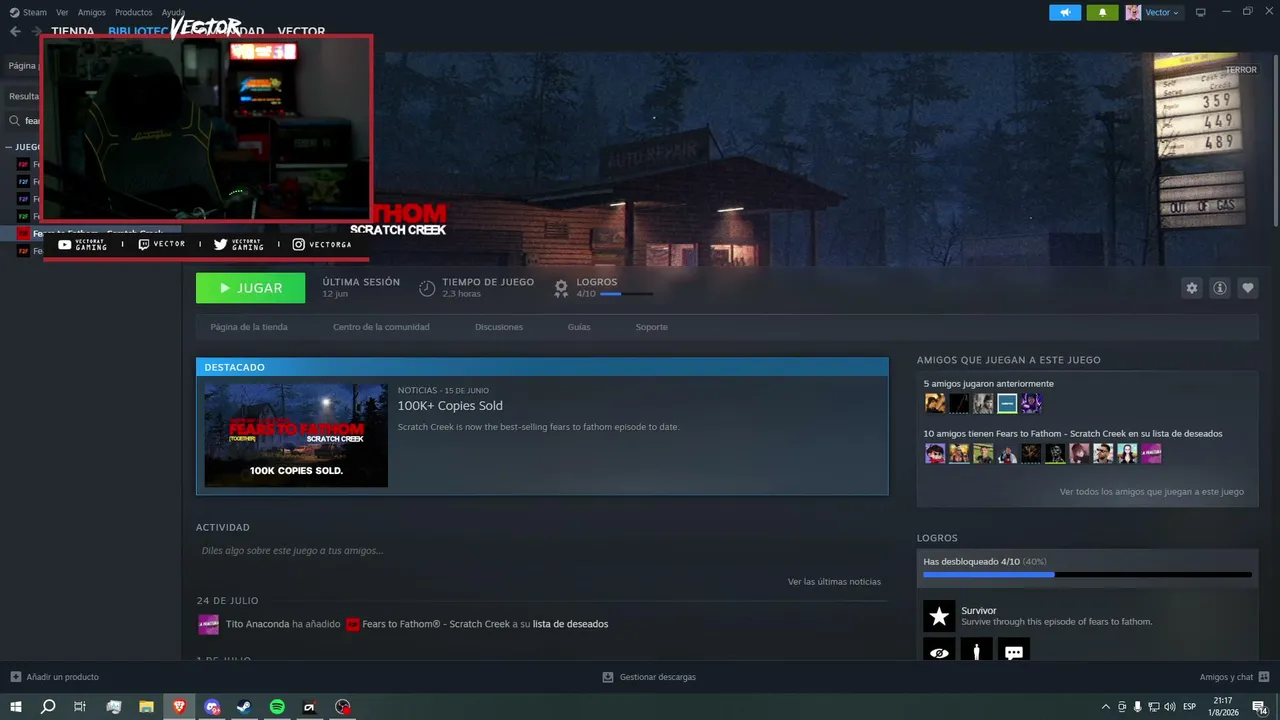The image size is (1280, 720).
Task: Open Spotify from the taskbar
Action: pos(277,707)
